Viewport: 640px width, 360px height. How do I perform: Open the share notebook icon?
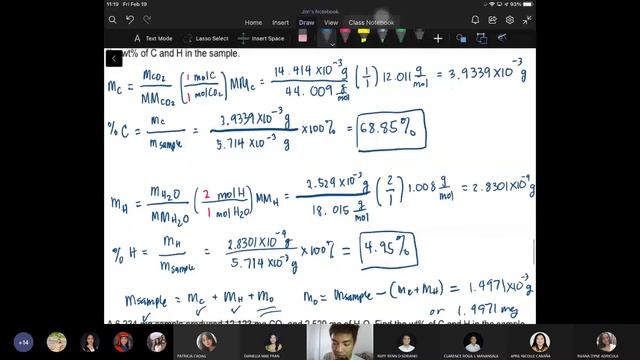(x=493, y=20)
